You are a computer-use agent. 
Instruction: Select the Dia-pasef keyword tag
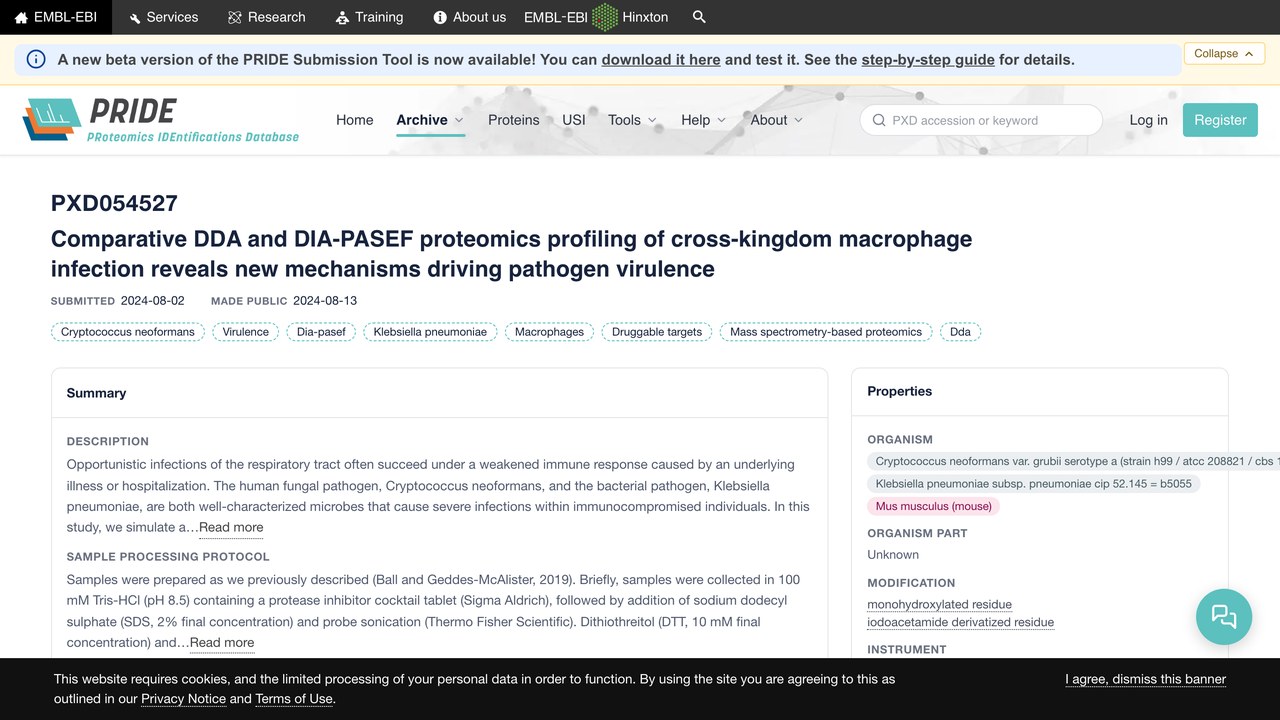[x=321, y=332]
